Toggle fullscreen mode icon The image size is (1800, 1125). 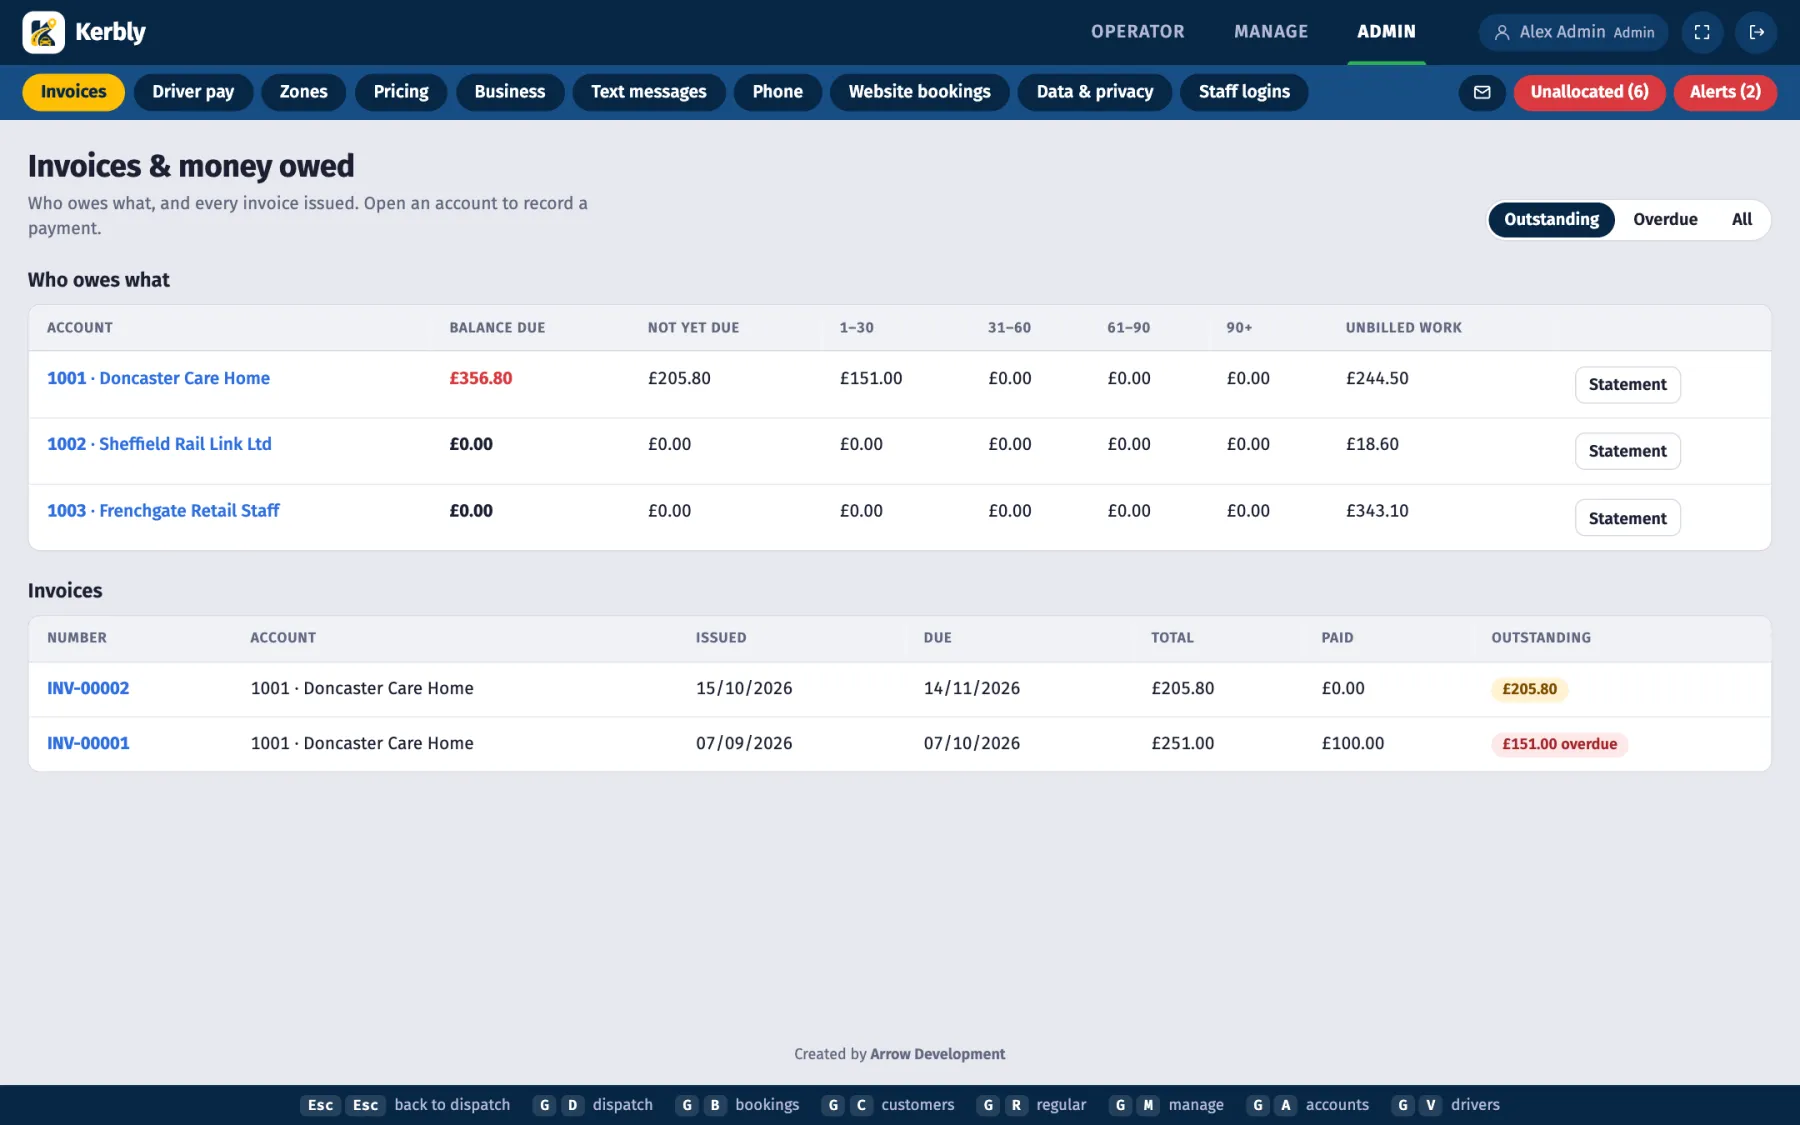1702,32
